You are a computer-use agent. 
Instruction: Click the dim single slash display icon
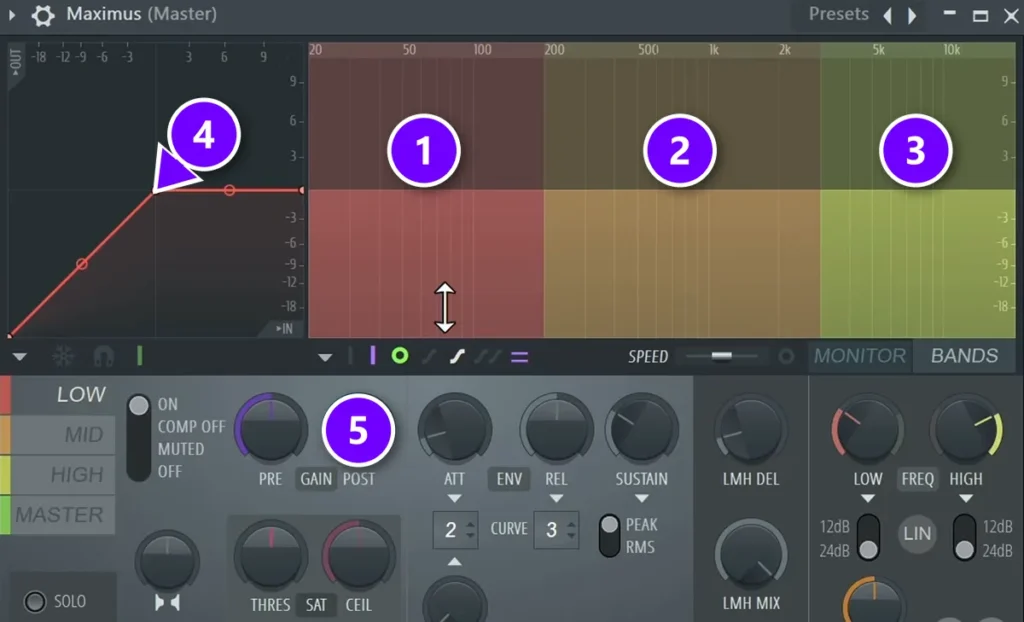428,357
